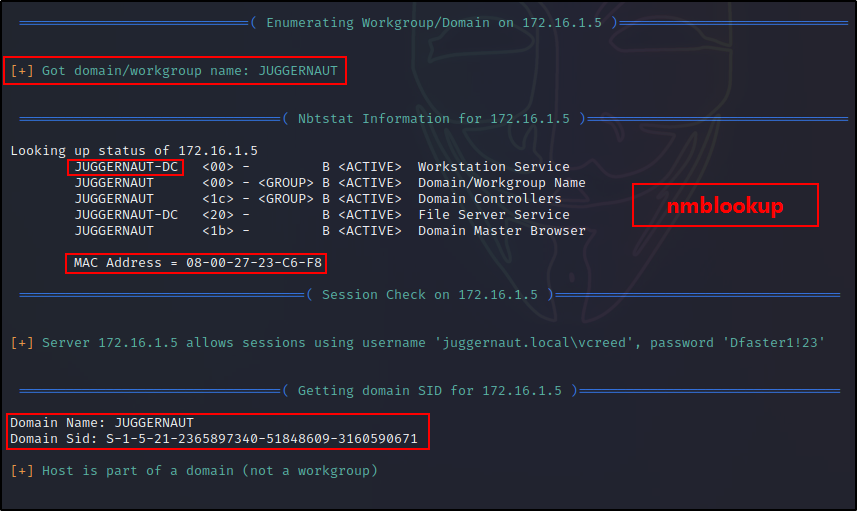Click the Looking up status line
This screenshot has width=857, height=511.
(134, 151)
